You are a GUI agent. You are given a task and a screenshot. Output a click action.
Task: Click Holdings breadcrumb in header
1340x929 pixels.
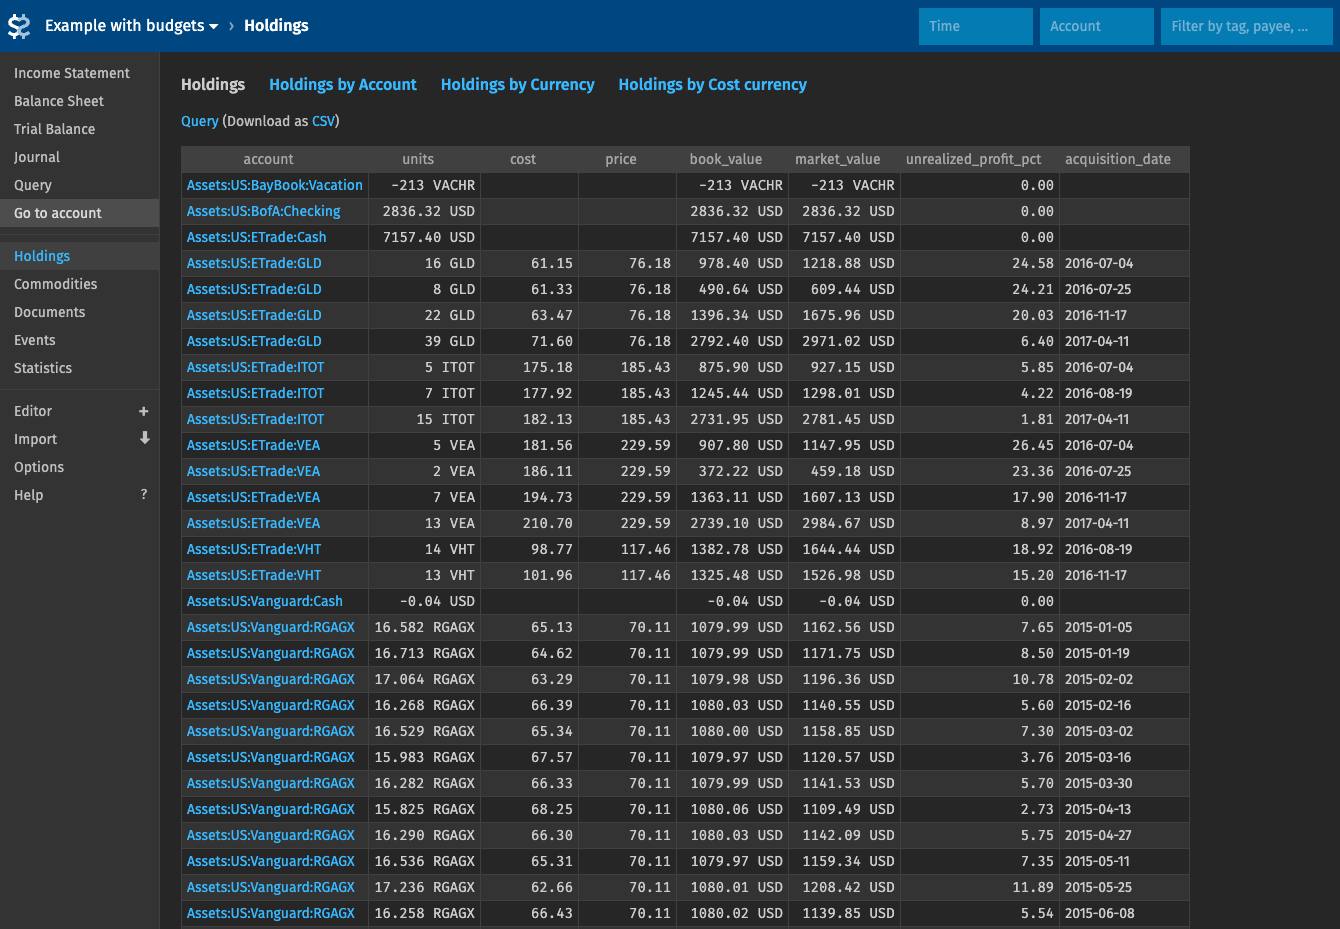tap(276, 26)
